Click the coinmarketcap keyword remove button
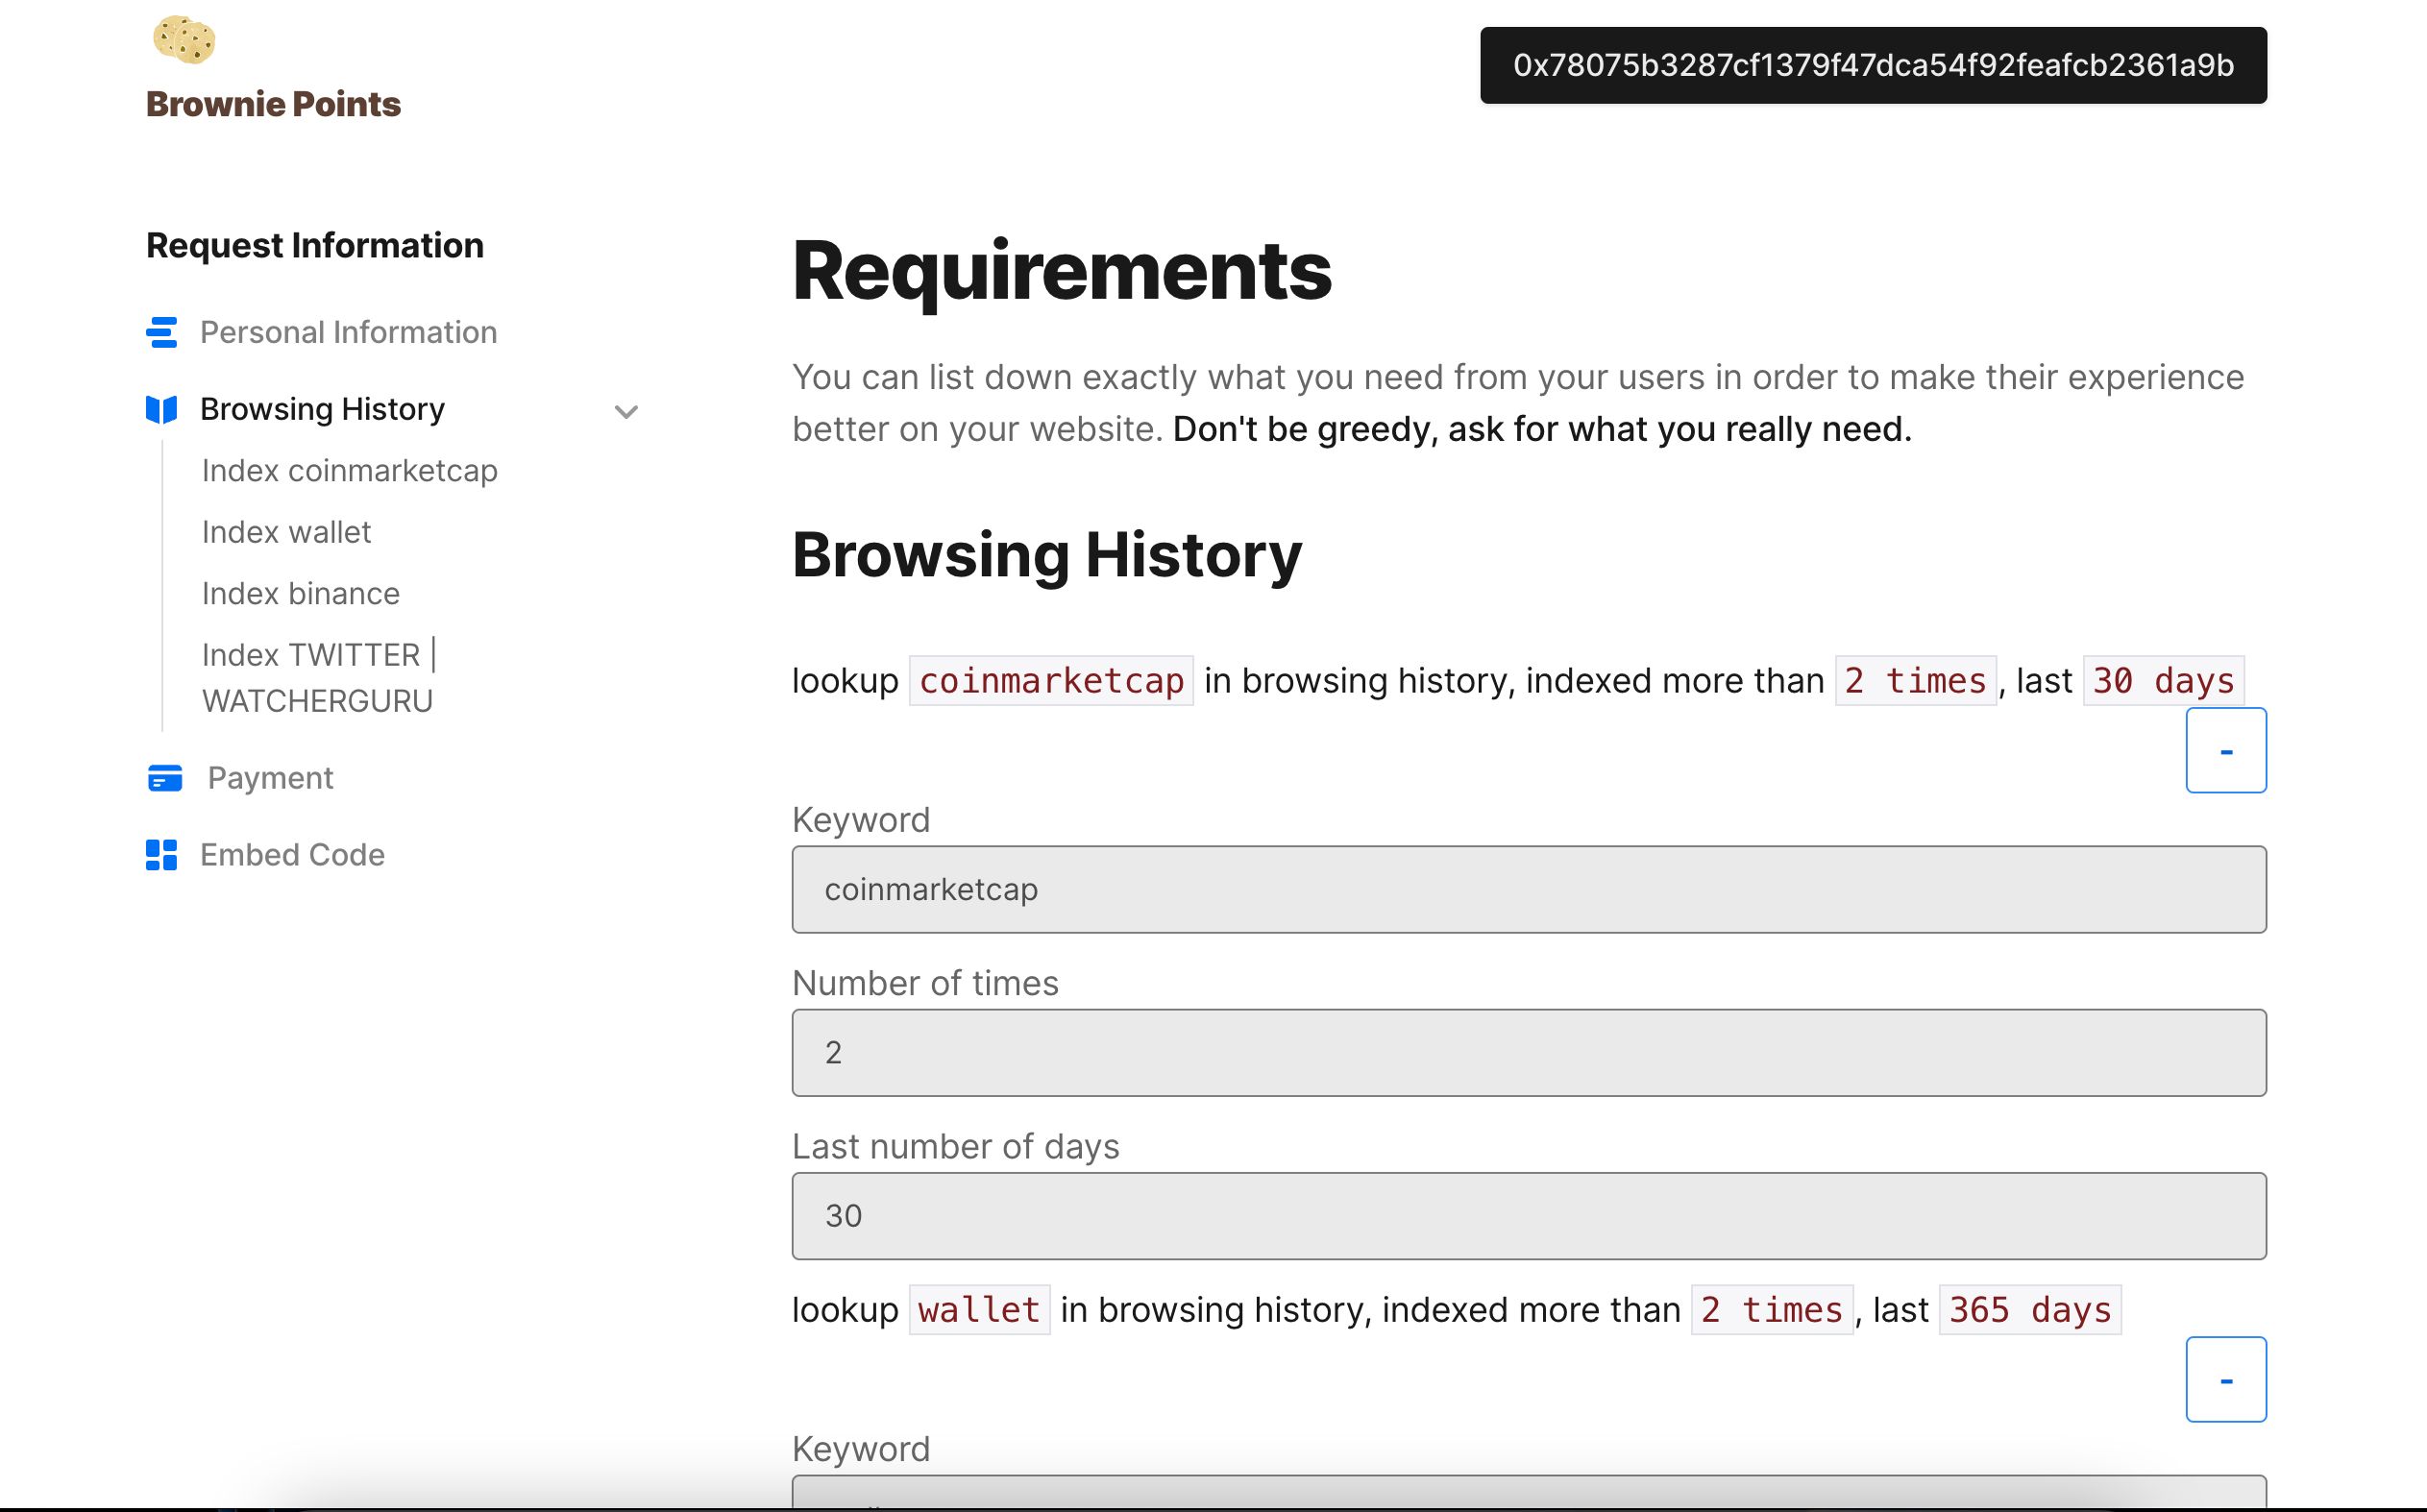Viewport: 2427px width, 1512px height. (x=2226, y=752)
